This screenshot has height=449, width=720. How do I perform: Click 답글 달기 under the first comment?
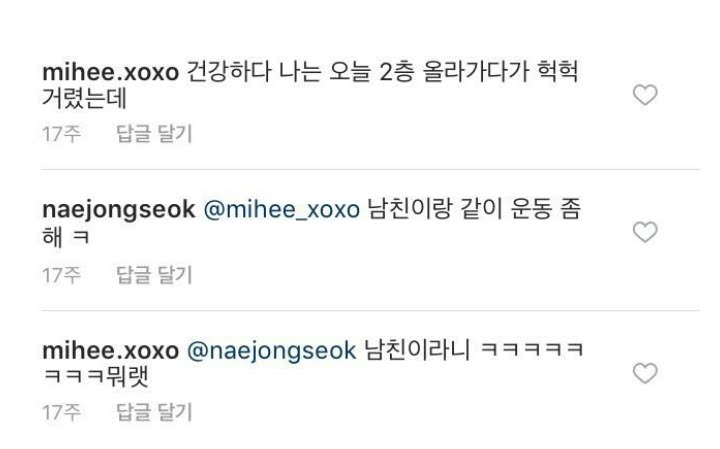(154, 134)
